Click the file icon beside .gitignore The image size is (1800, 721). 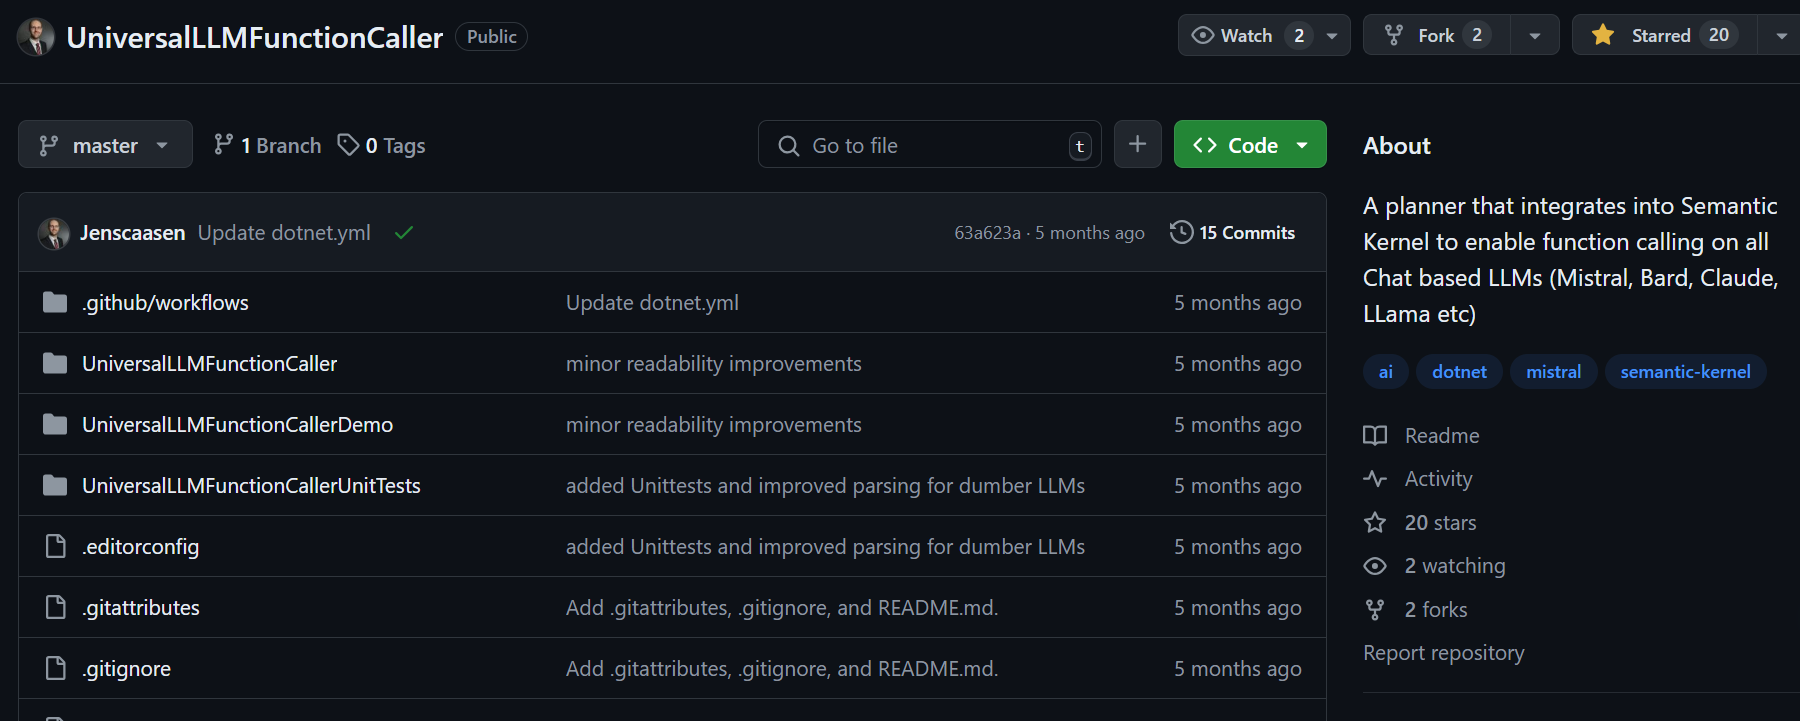coord(56,668)
